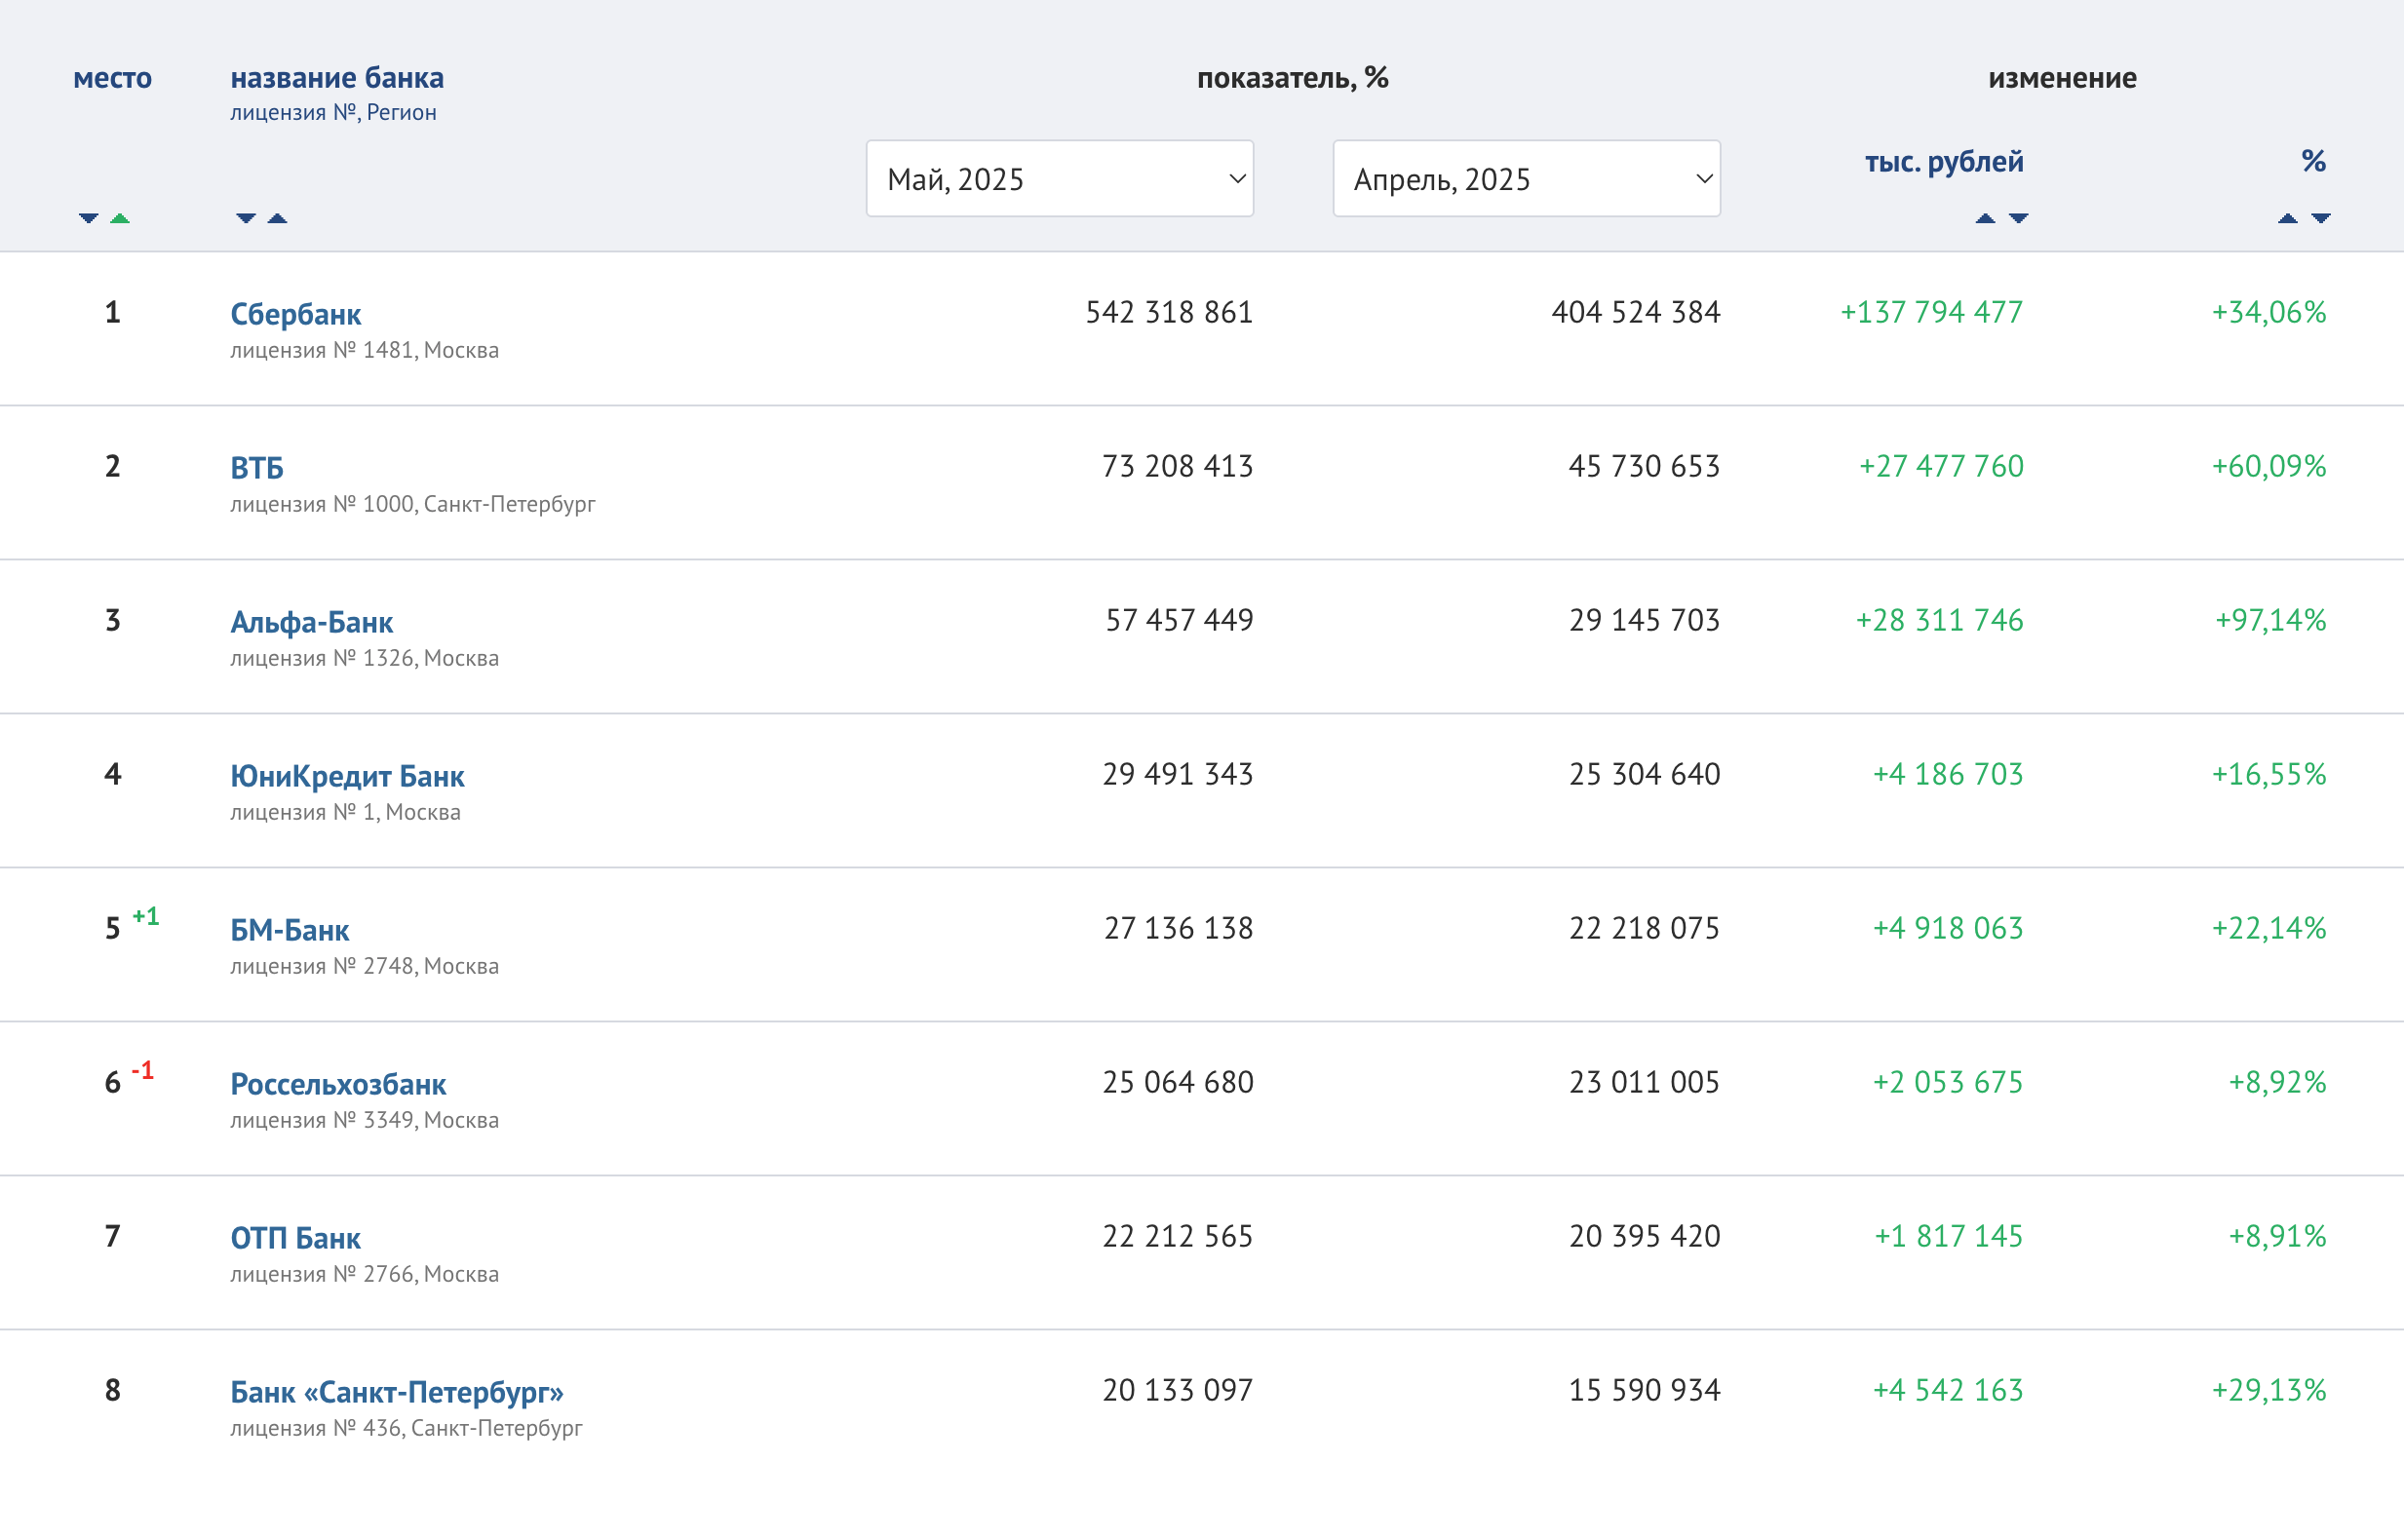
Task: Select ВТБ May value 73 208 413
Action: pos(1177,466)
